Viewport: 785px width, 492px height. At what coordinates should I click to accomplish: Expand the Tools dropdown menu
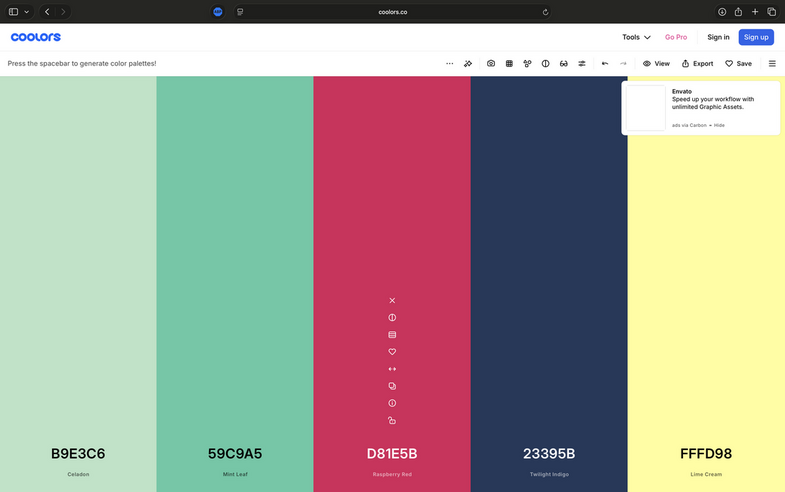(x=636, y=37)
